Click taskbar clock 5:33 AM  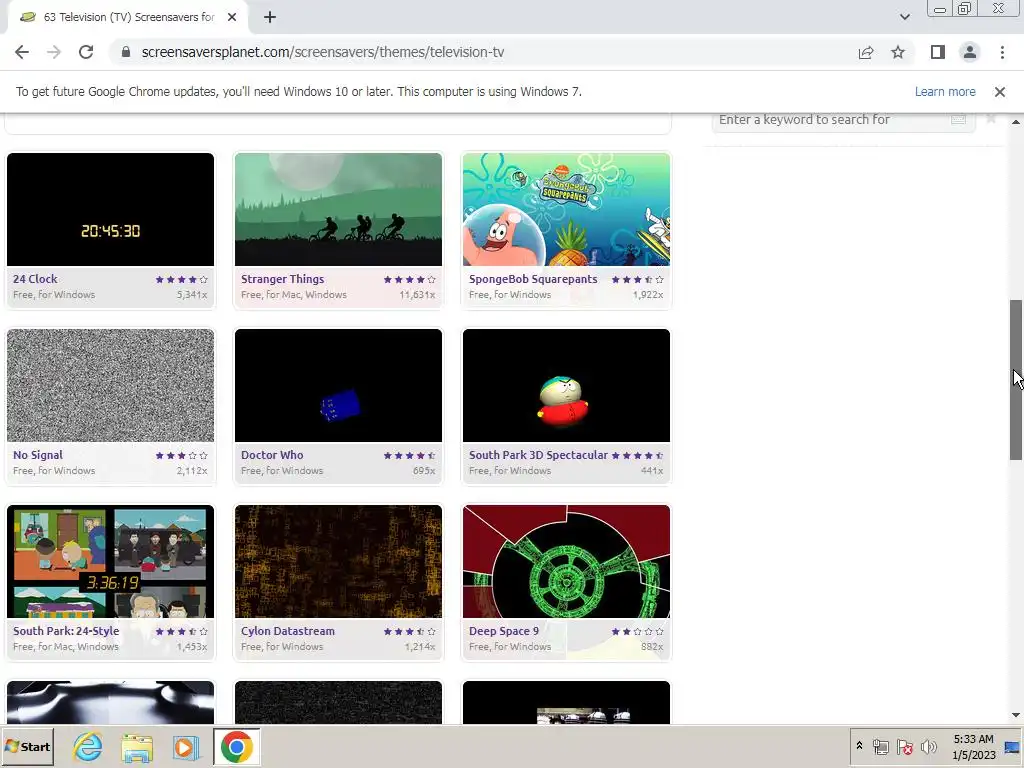pyautogui.click(x=973, y=739)
